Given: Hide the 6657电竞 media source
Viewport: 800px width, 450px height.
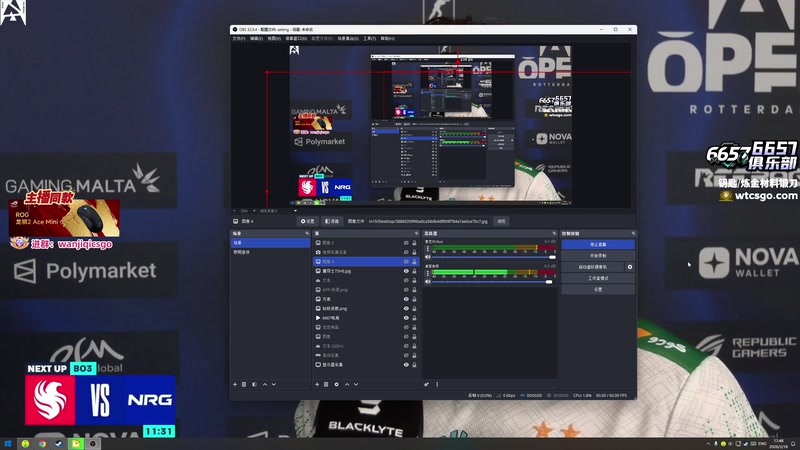Looking at the screenshot, I should (x=406, y=318).
